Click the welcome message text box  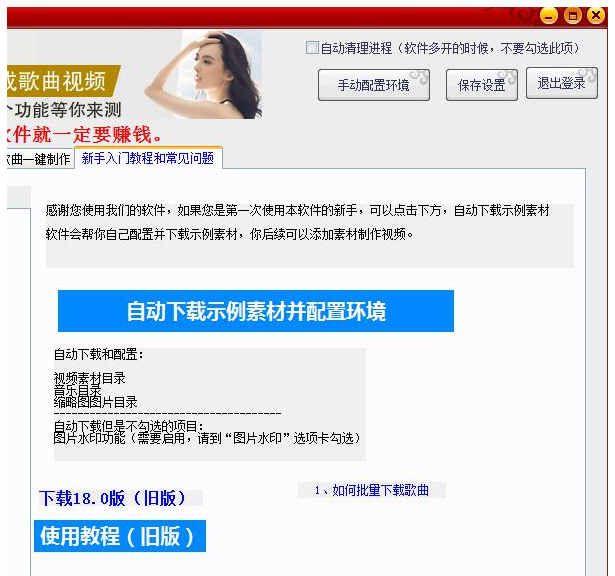coord(309,235)
